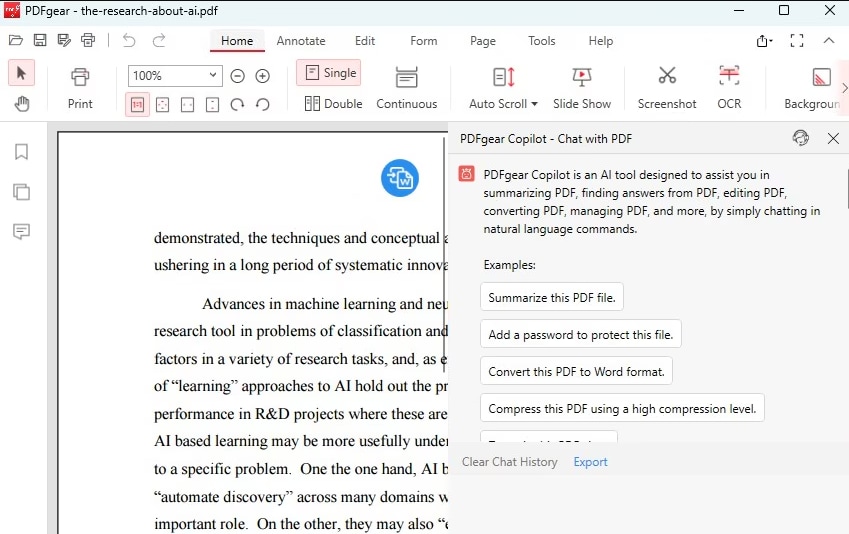Set actual size 1:1 view
This screenshot has width=849, height=534.
(x=138, y=105)
